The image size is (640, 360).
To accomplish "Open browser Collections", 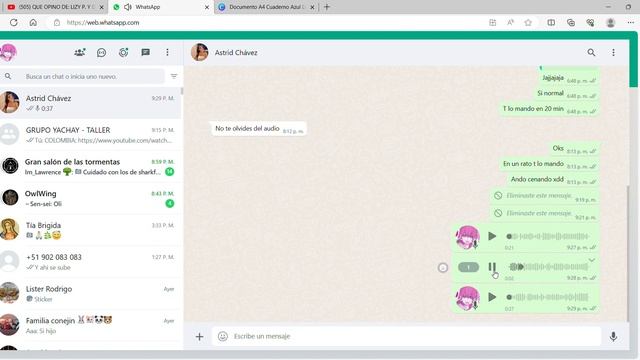I will pos(571,22).
